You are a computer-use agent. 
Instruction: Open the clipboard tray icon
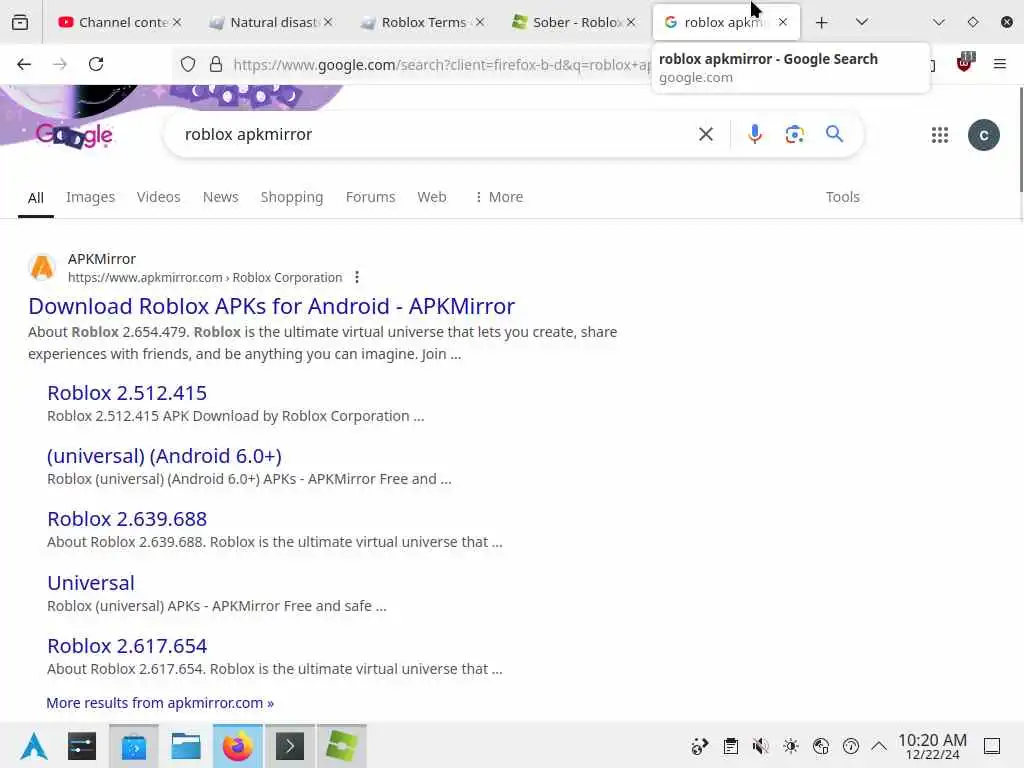731,746
